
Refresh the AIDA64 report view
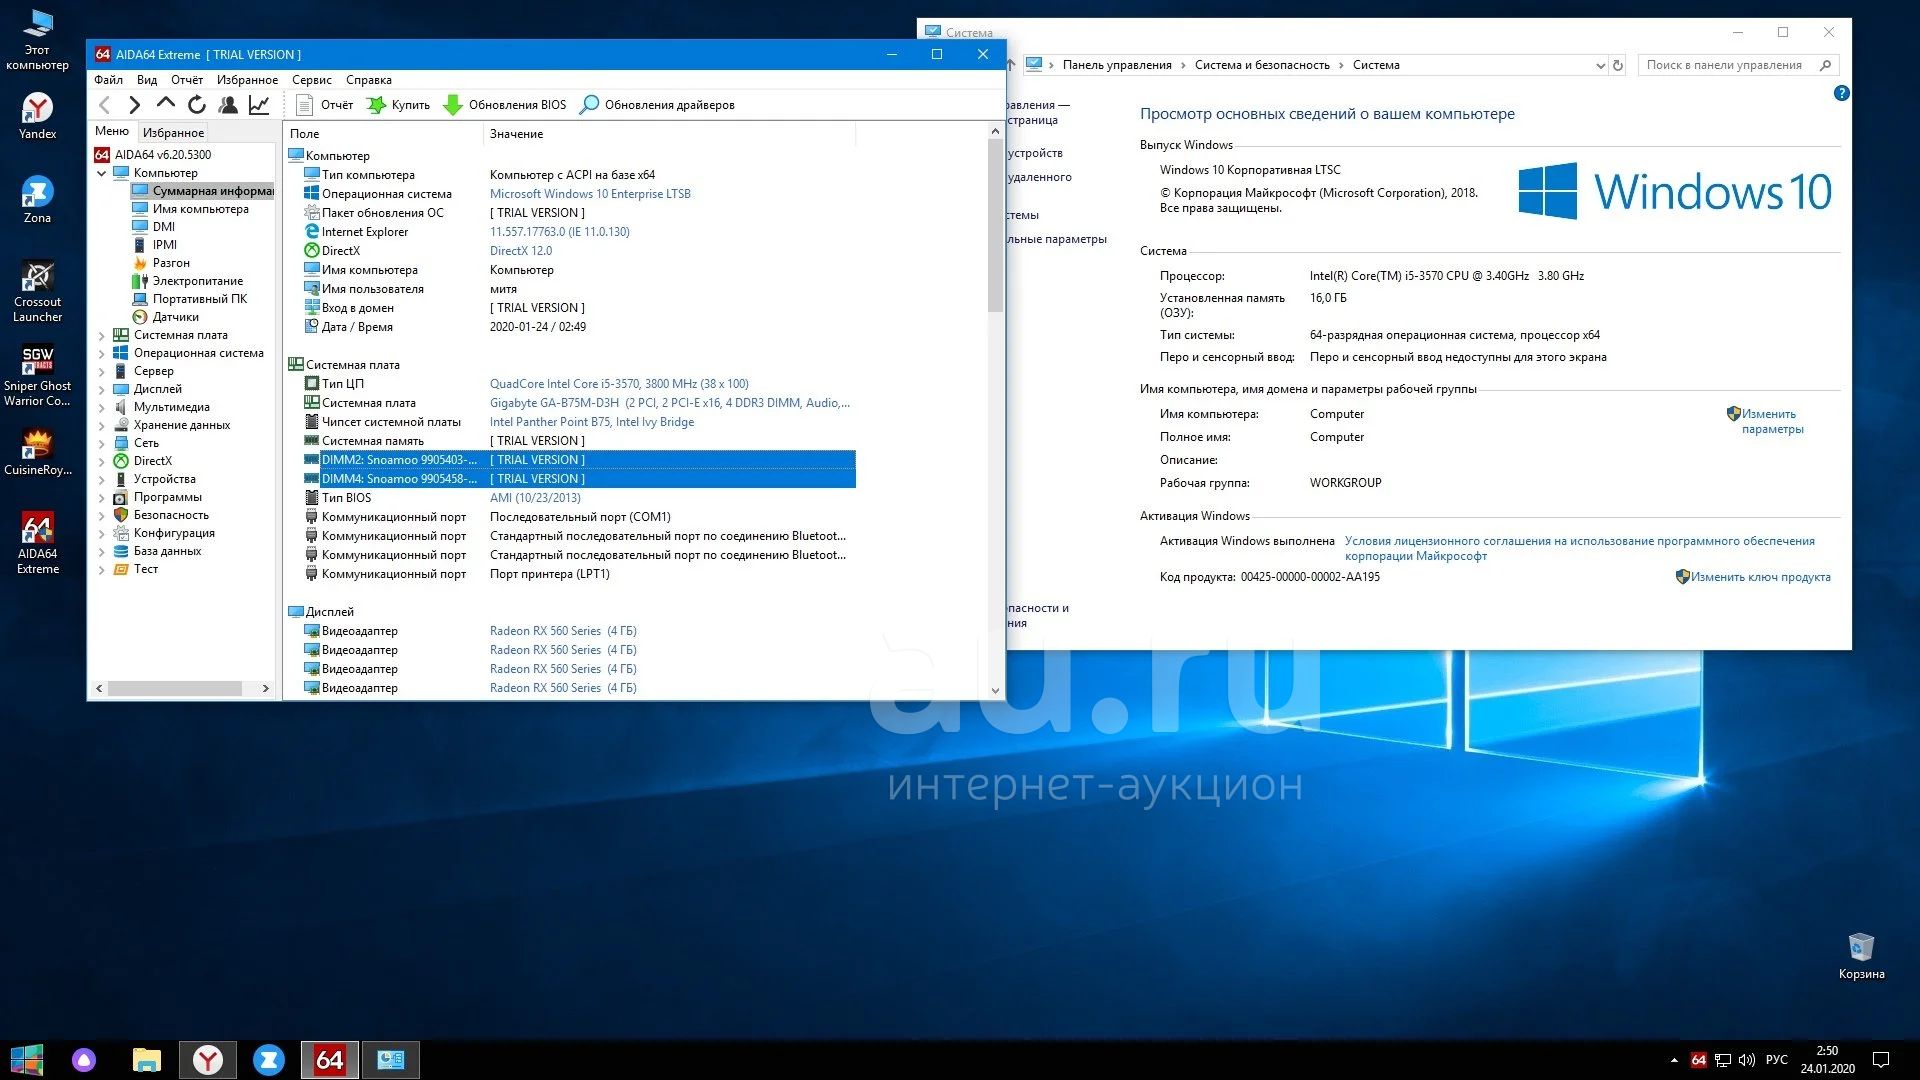[197, 105]
